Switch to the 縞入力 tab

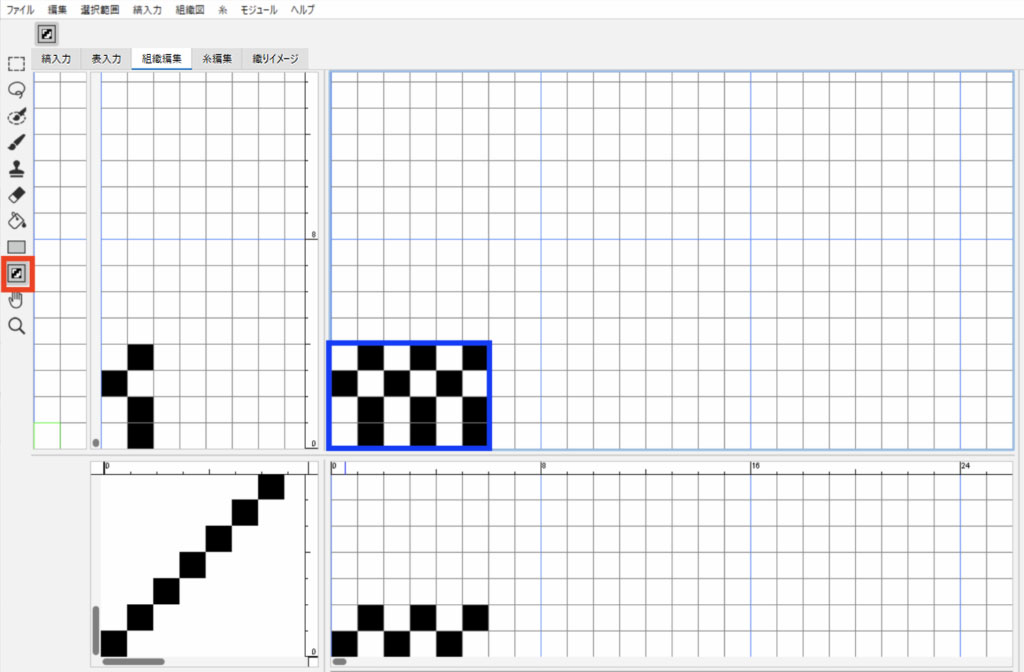pyautogui.click(x=56, y=59)
